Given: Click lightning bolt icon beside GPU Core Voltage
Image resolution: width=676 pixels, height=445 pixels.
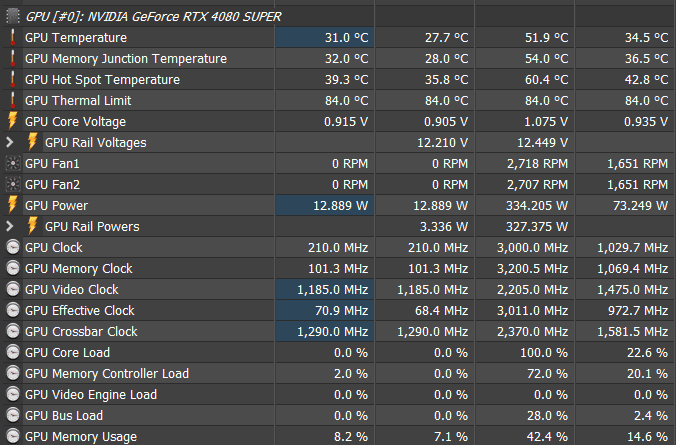Looking at the screenshot, I should 13,121.
